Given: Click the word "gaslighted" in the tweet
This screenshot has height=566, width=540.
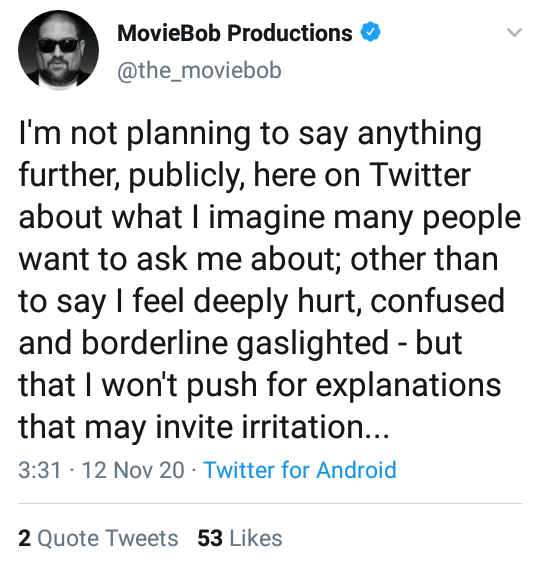Looking at the screenshot, I should (x=312, y=344).
